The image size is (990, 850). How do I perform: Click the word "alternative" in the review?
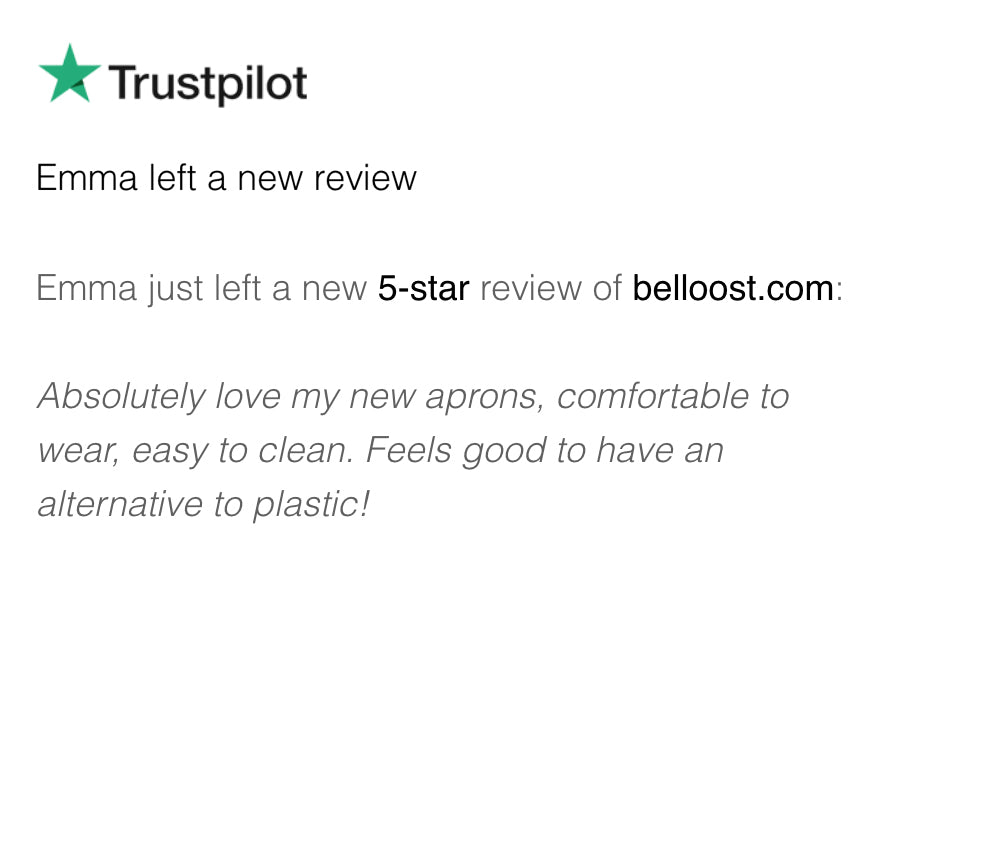pyautogui.click(x=120, y=504)
